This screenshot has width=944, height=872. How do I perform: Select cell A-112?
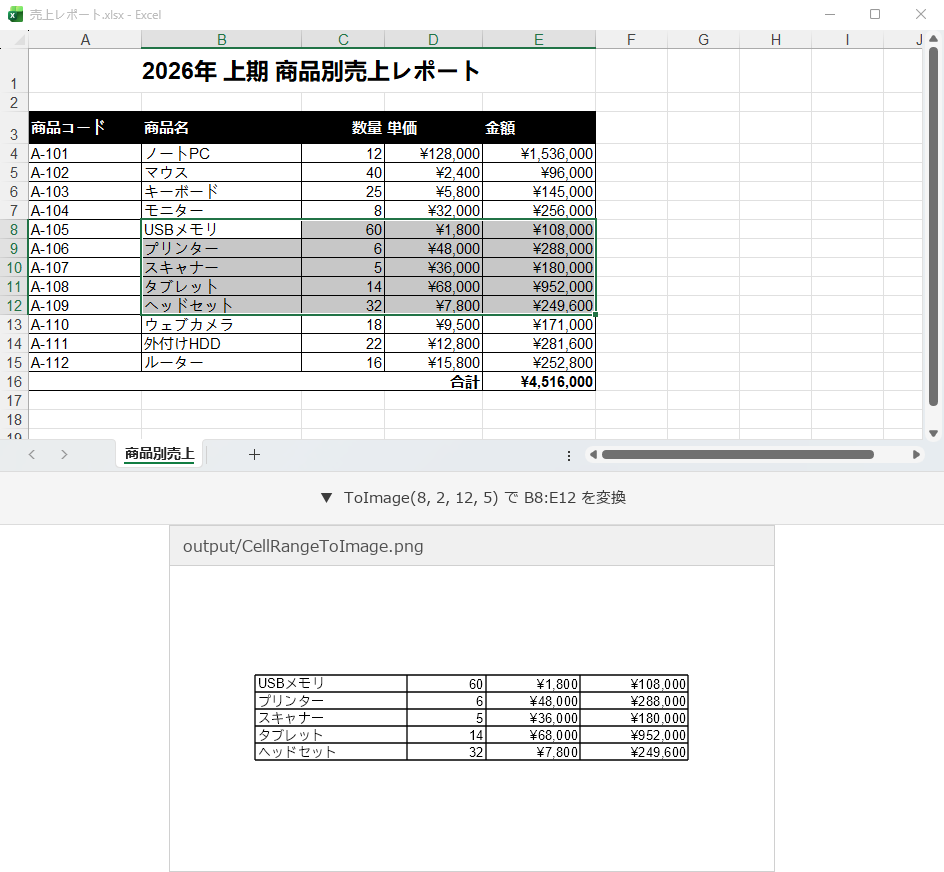[x=85, y=363]
